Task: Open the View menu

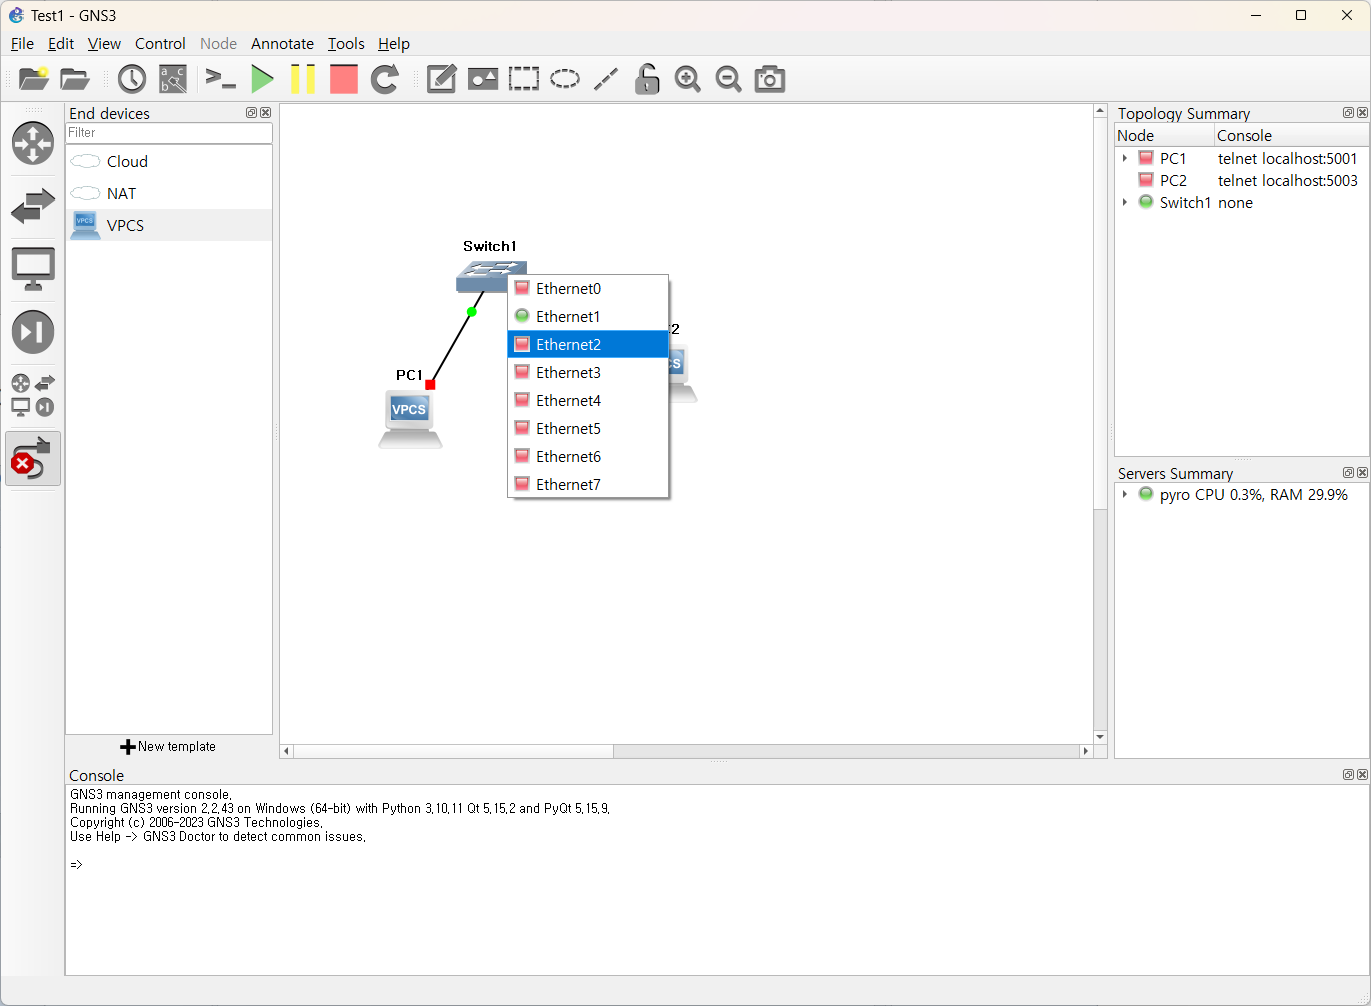Action: click(104, 44)
